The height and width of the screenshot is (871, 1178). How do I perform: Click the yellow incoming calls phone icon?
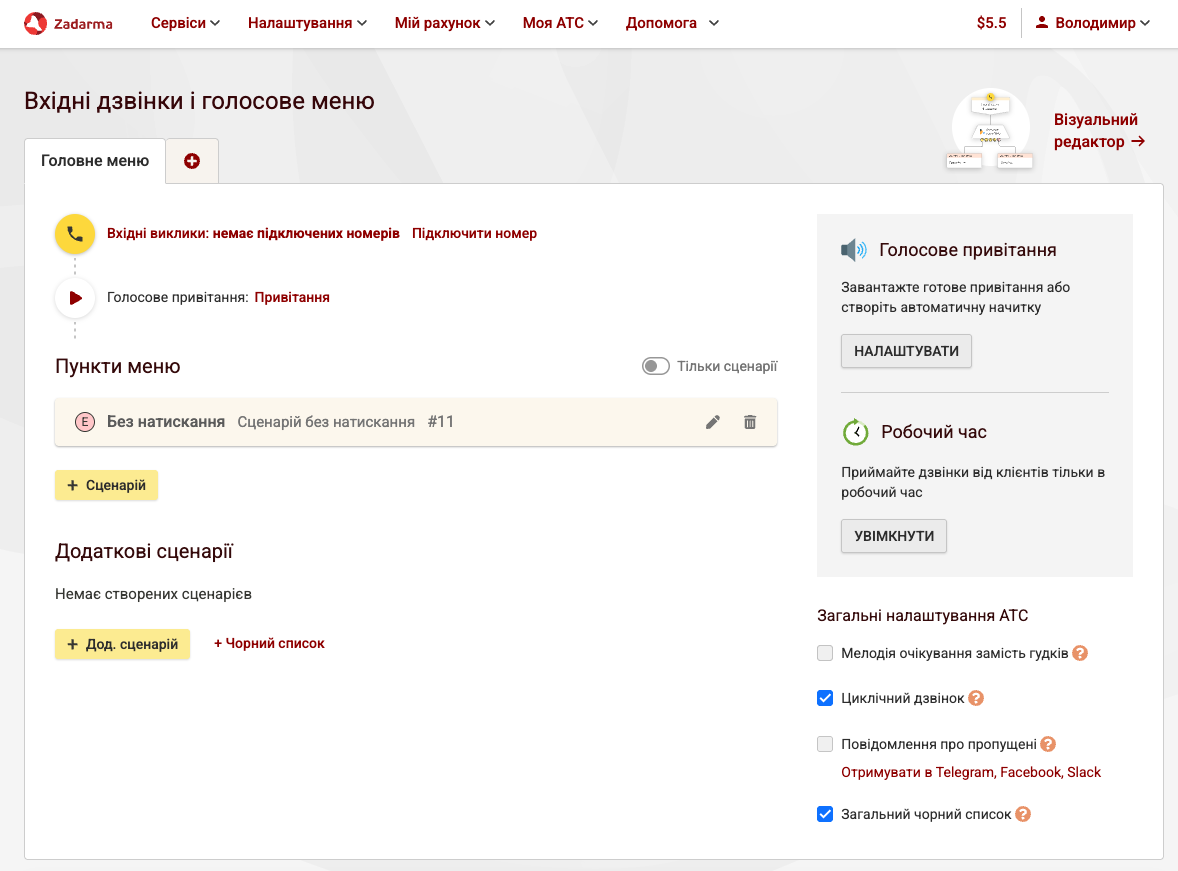click(x=75, y=234)
